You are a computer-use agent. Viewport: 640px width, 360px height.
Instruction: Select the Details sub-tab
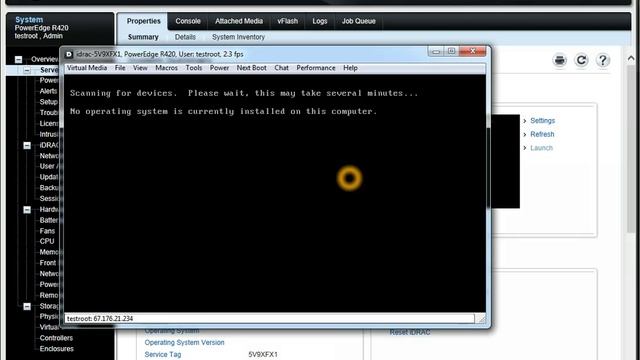point(185,37)
